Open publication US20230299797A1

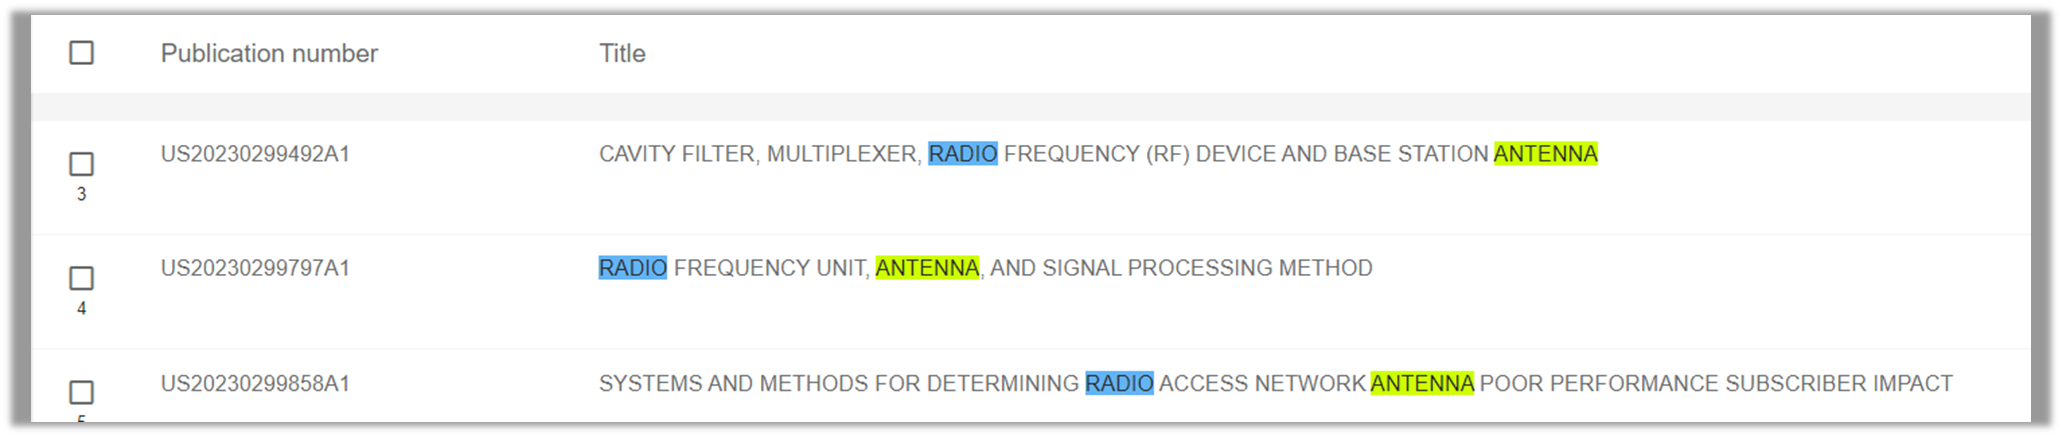255,268
